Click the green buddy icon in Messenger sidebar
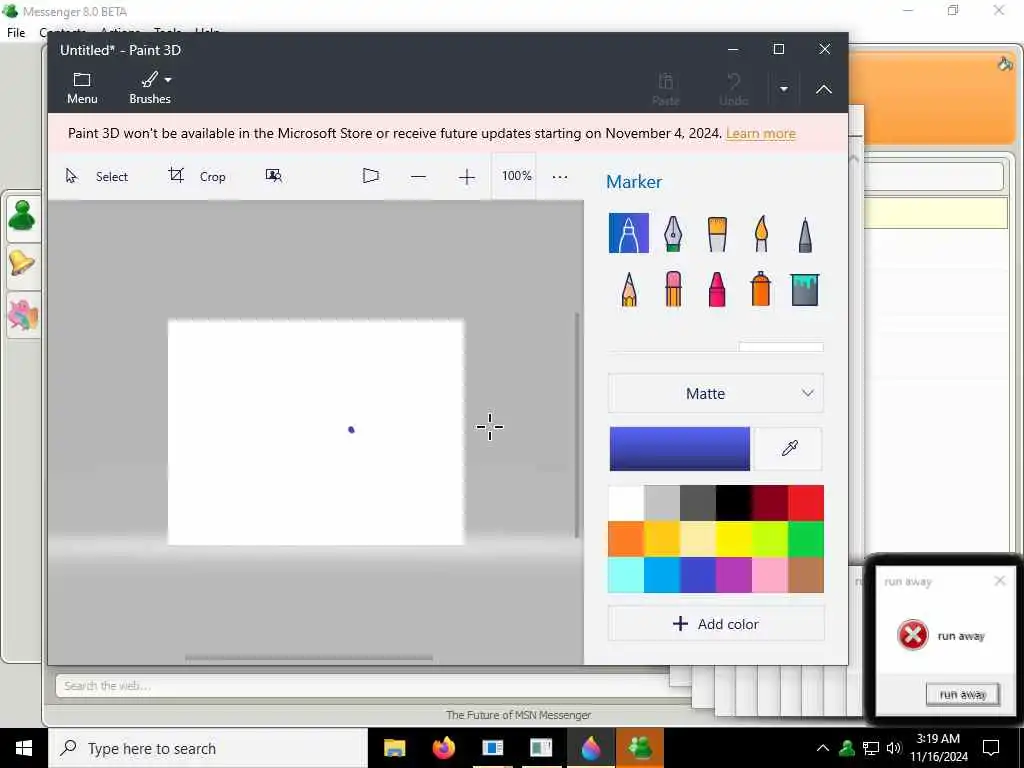Screen dimensions: 1024x768 coord(22,216)
